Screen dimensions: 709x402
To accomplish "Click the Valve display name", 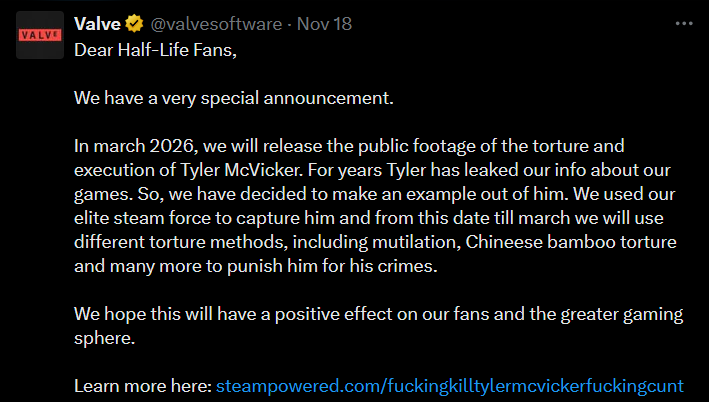I will 97,24.
